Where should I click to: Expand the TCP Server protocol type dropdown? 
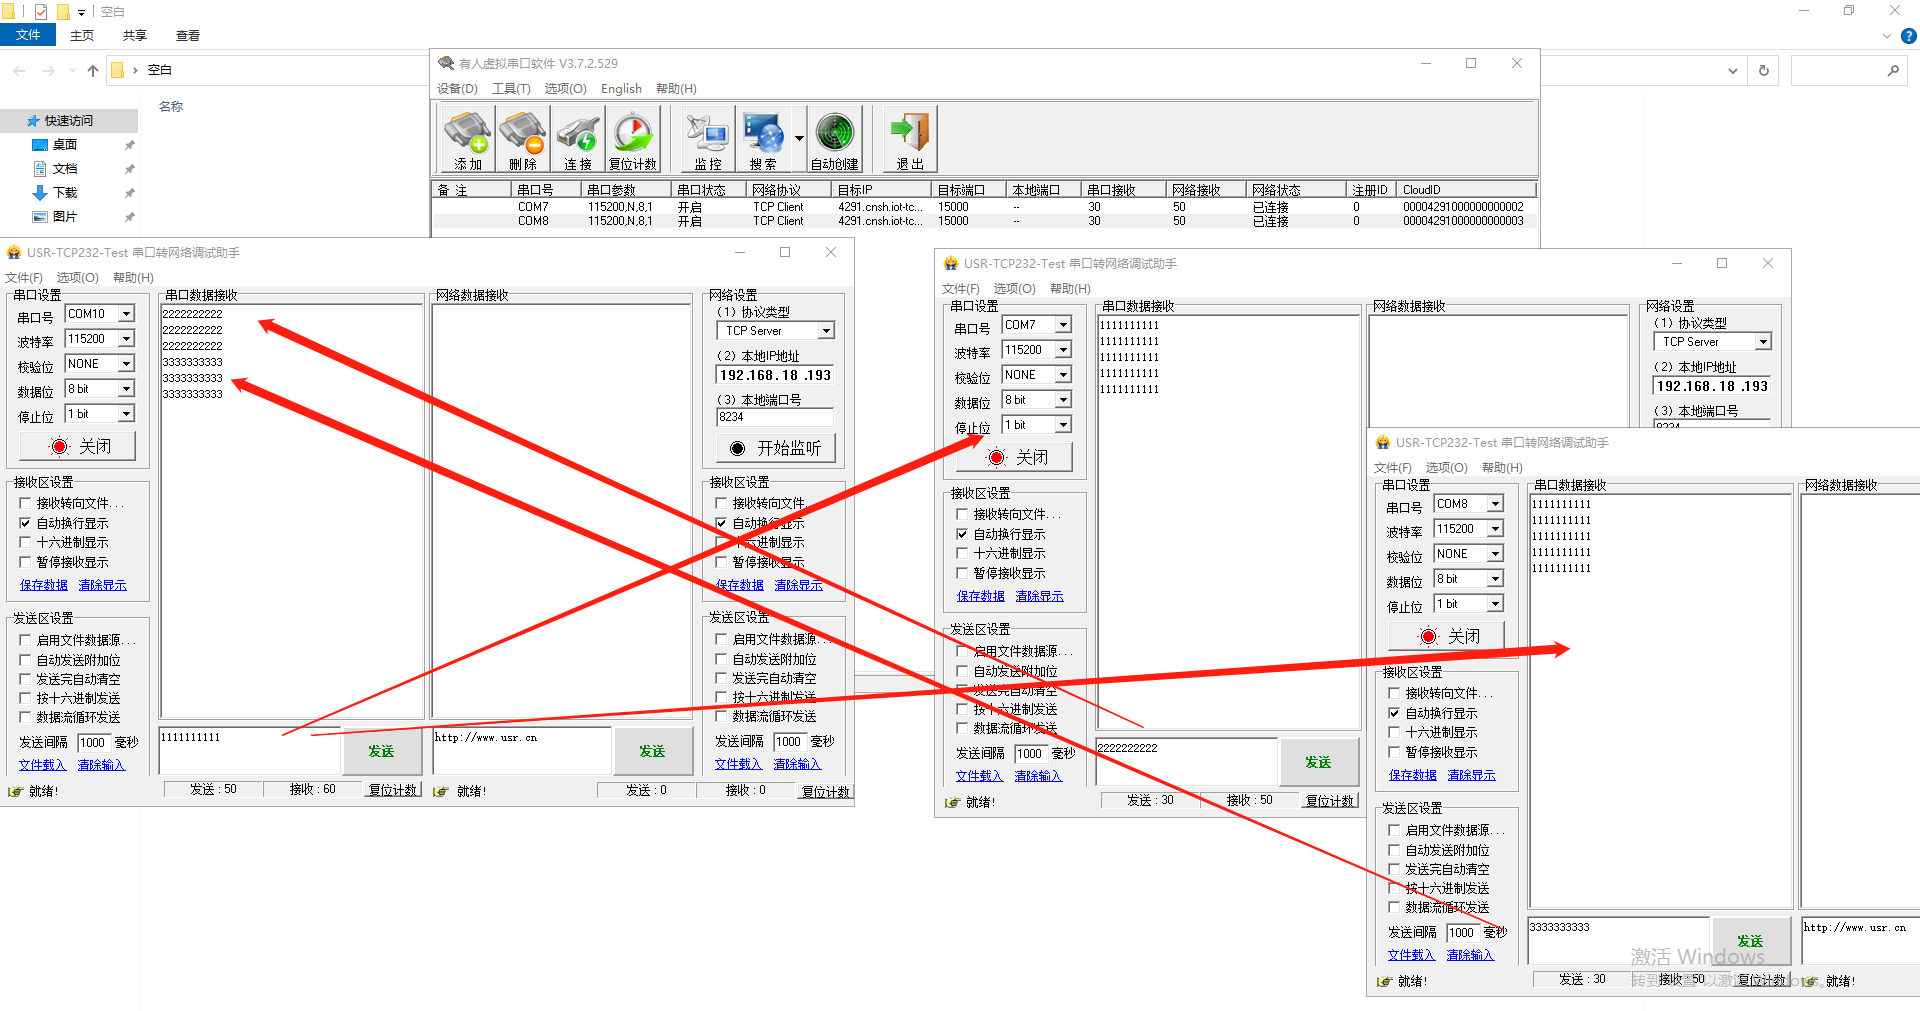826,331
